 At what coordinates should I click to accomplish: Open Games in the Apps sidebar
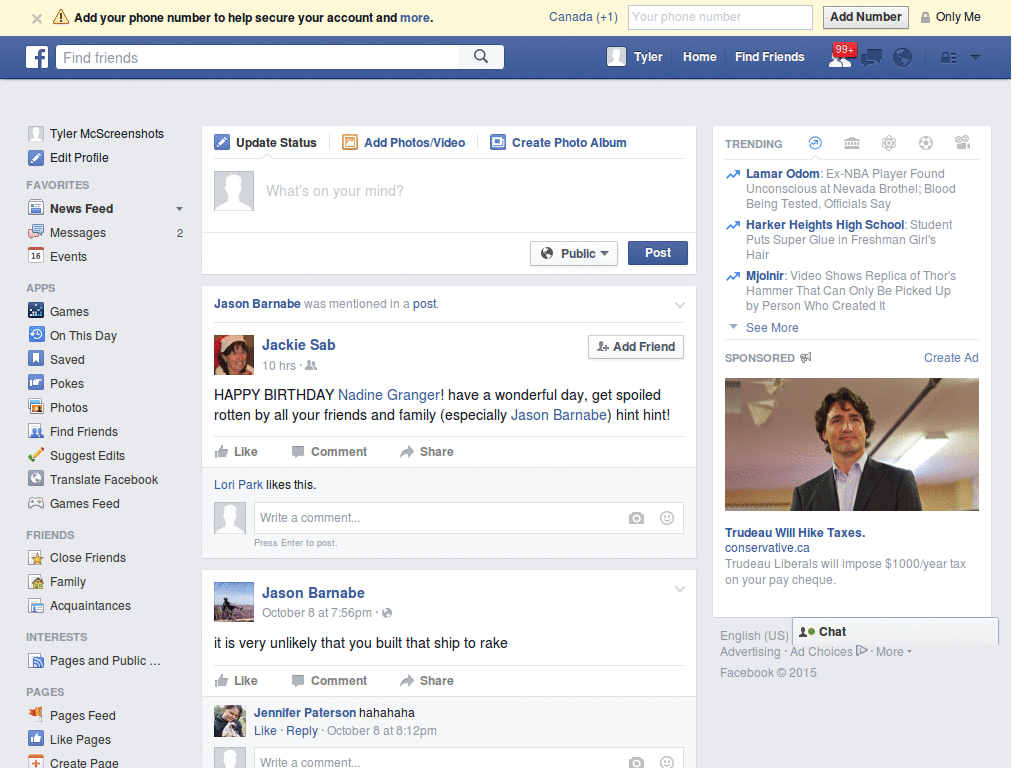[x=59, y=312]
